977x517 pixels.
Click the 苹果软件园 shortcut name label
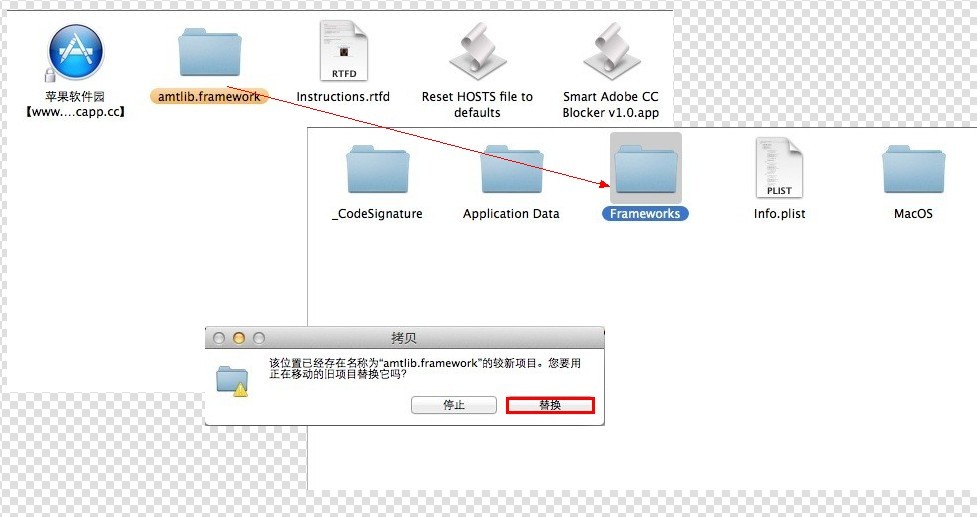click(x=75, y=105)
